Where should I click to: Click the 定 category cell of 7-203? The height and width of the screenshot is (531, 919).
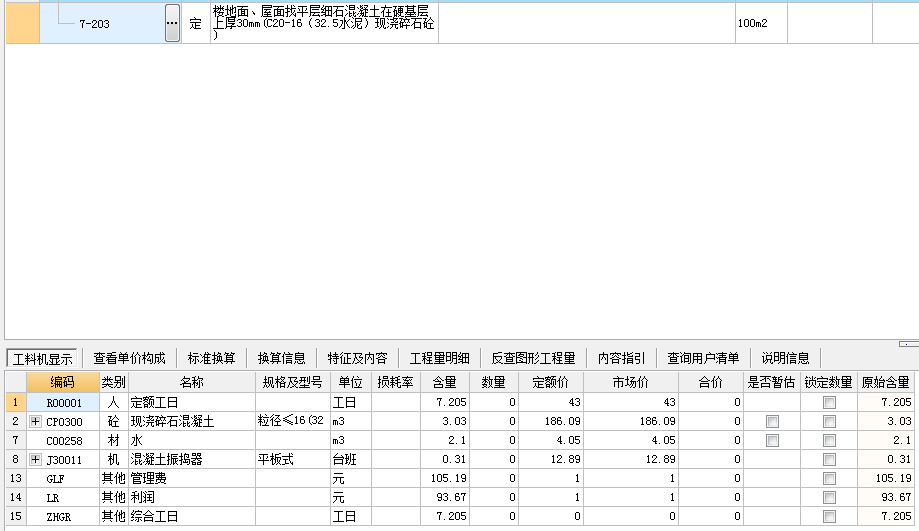pyautogui.click(x=196, y=23)
